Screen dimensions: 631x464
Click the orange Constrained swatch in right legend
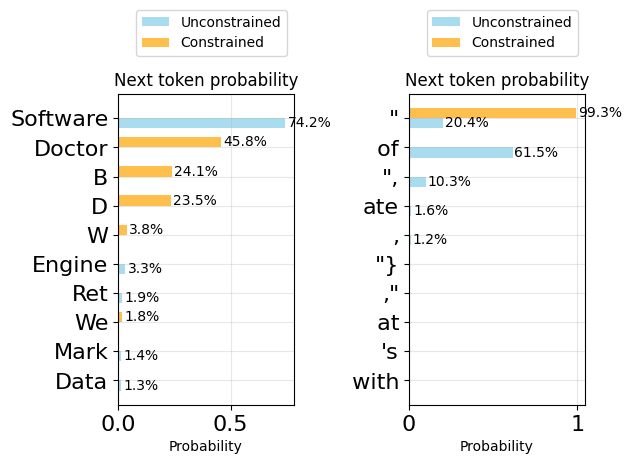(445, 42)
